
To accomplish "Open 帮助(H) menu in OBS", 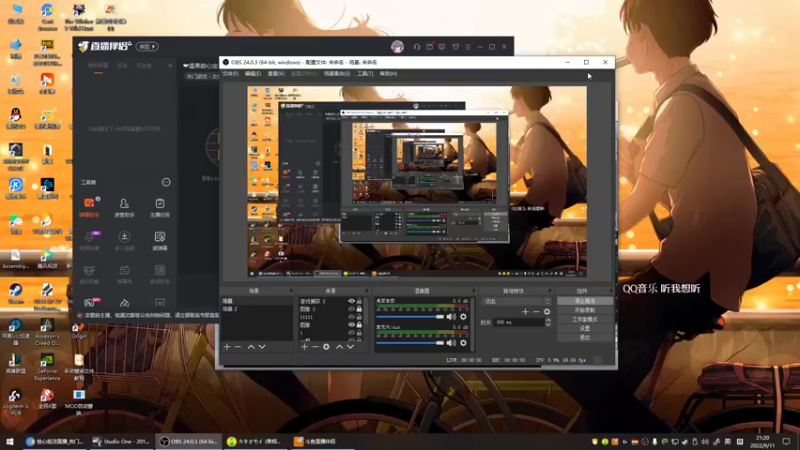I will [388, 74].
